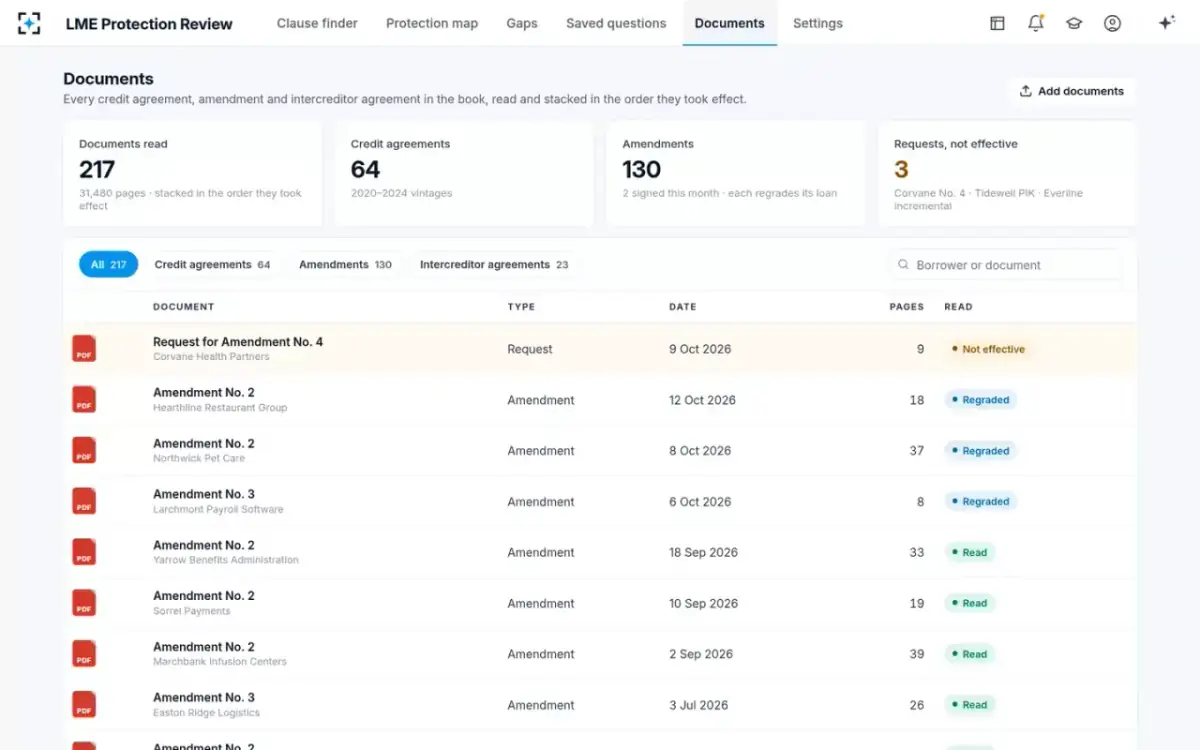
Task: Open Northwick Pet Care Amendment No. 2
Action: pos(204,444)
